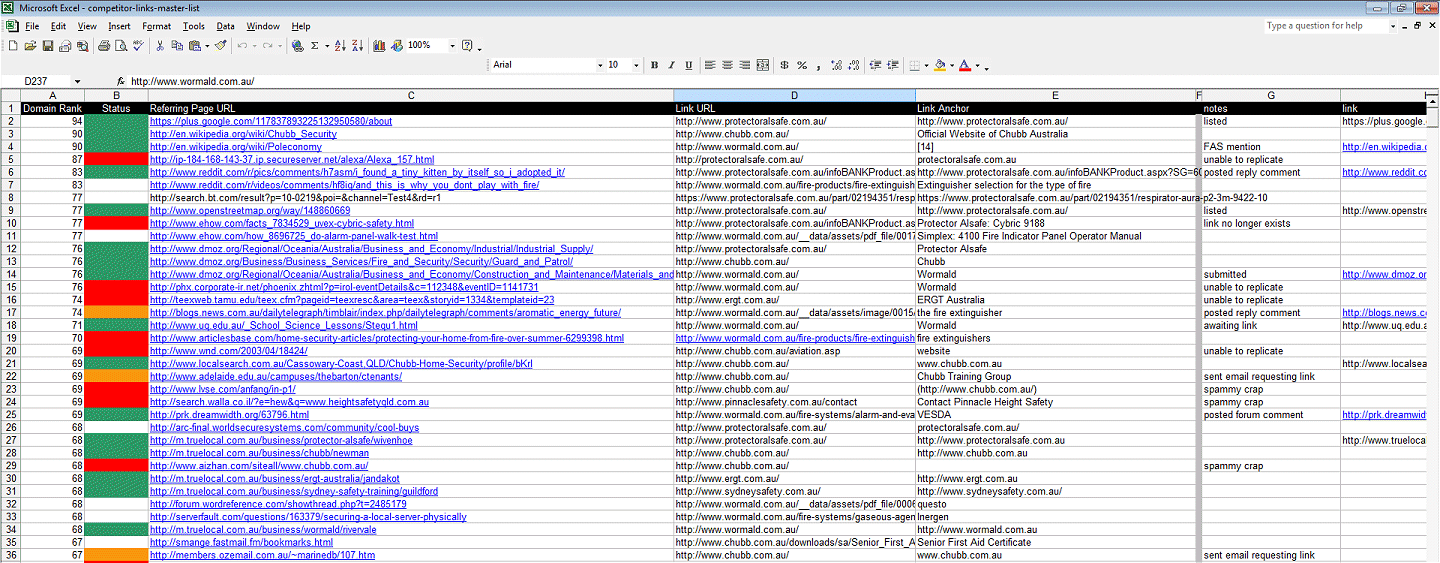Apply the yellow Fill Color
This screenshot has width=1440, height=563.
940,65
